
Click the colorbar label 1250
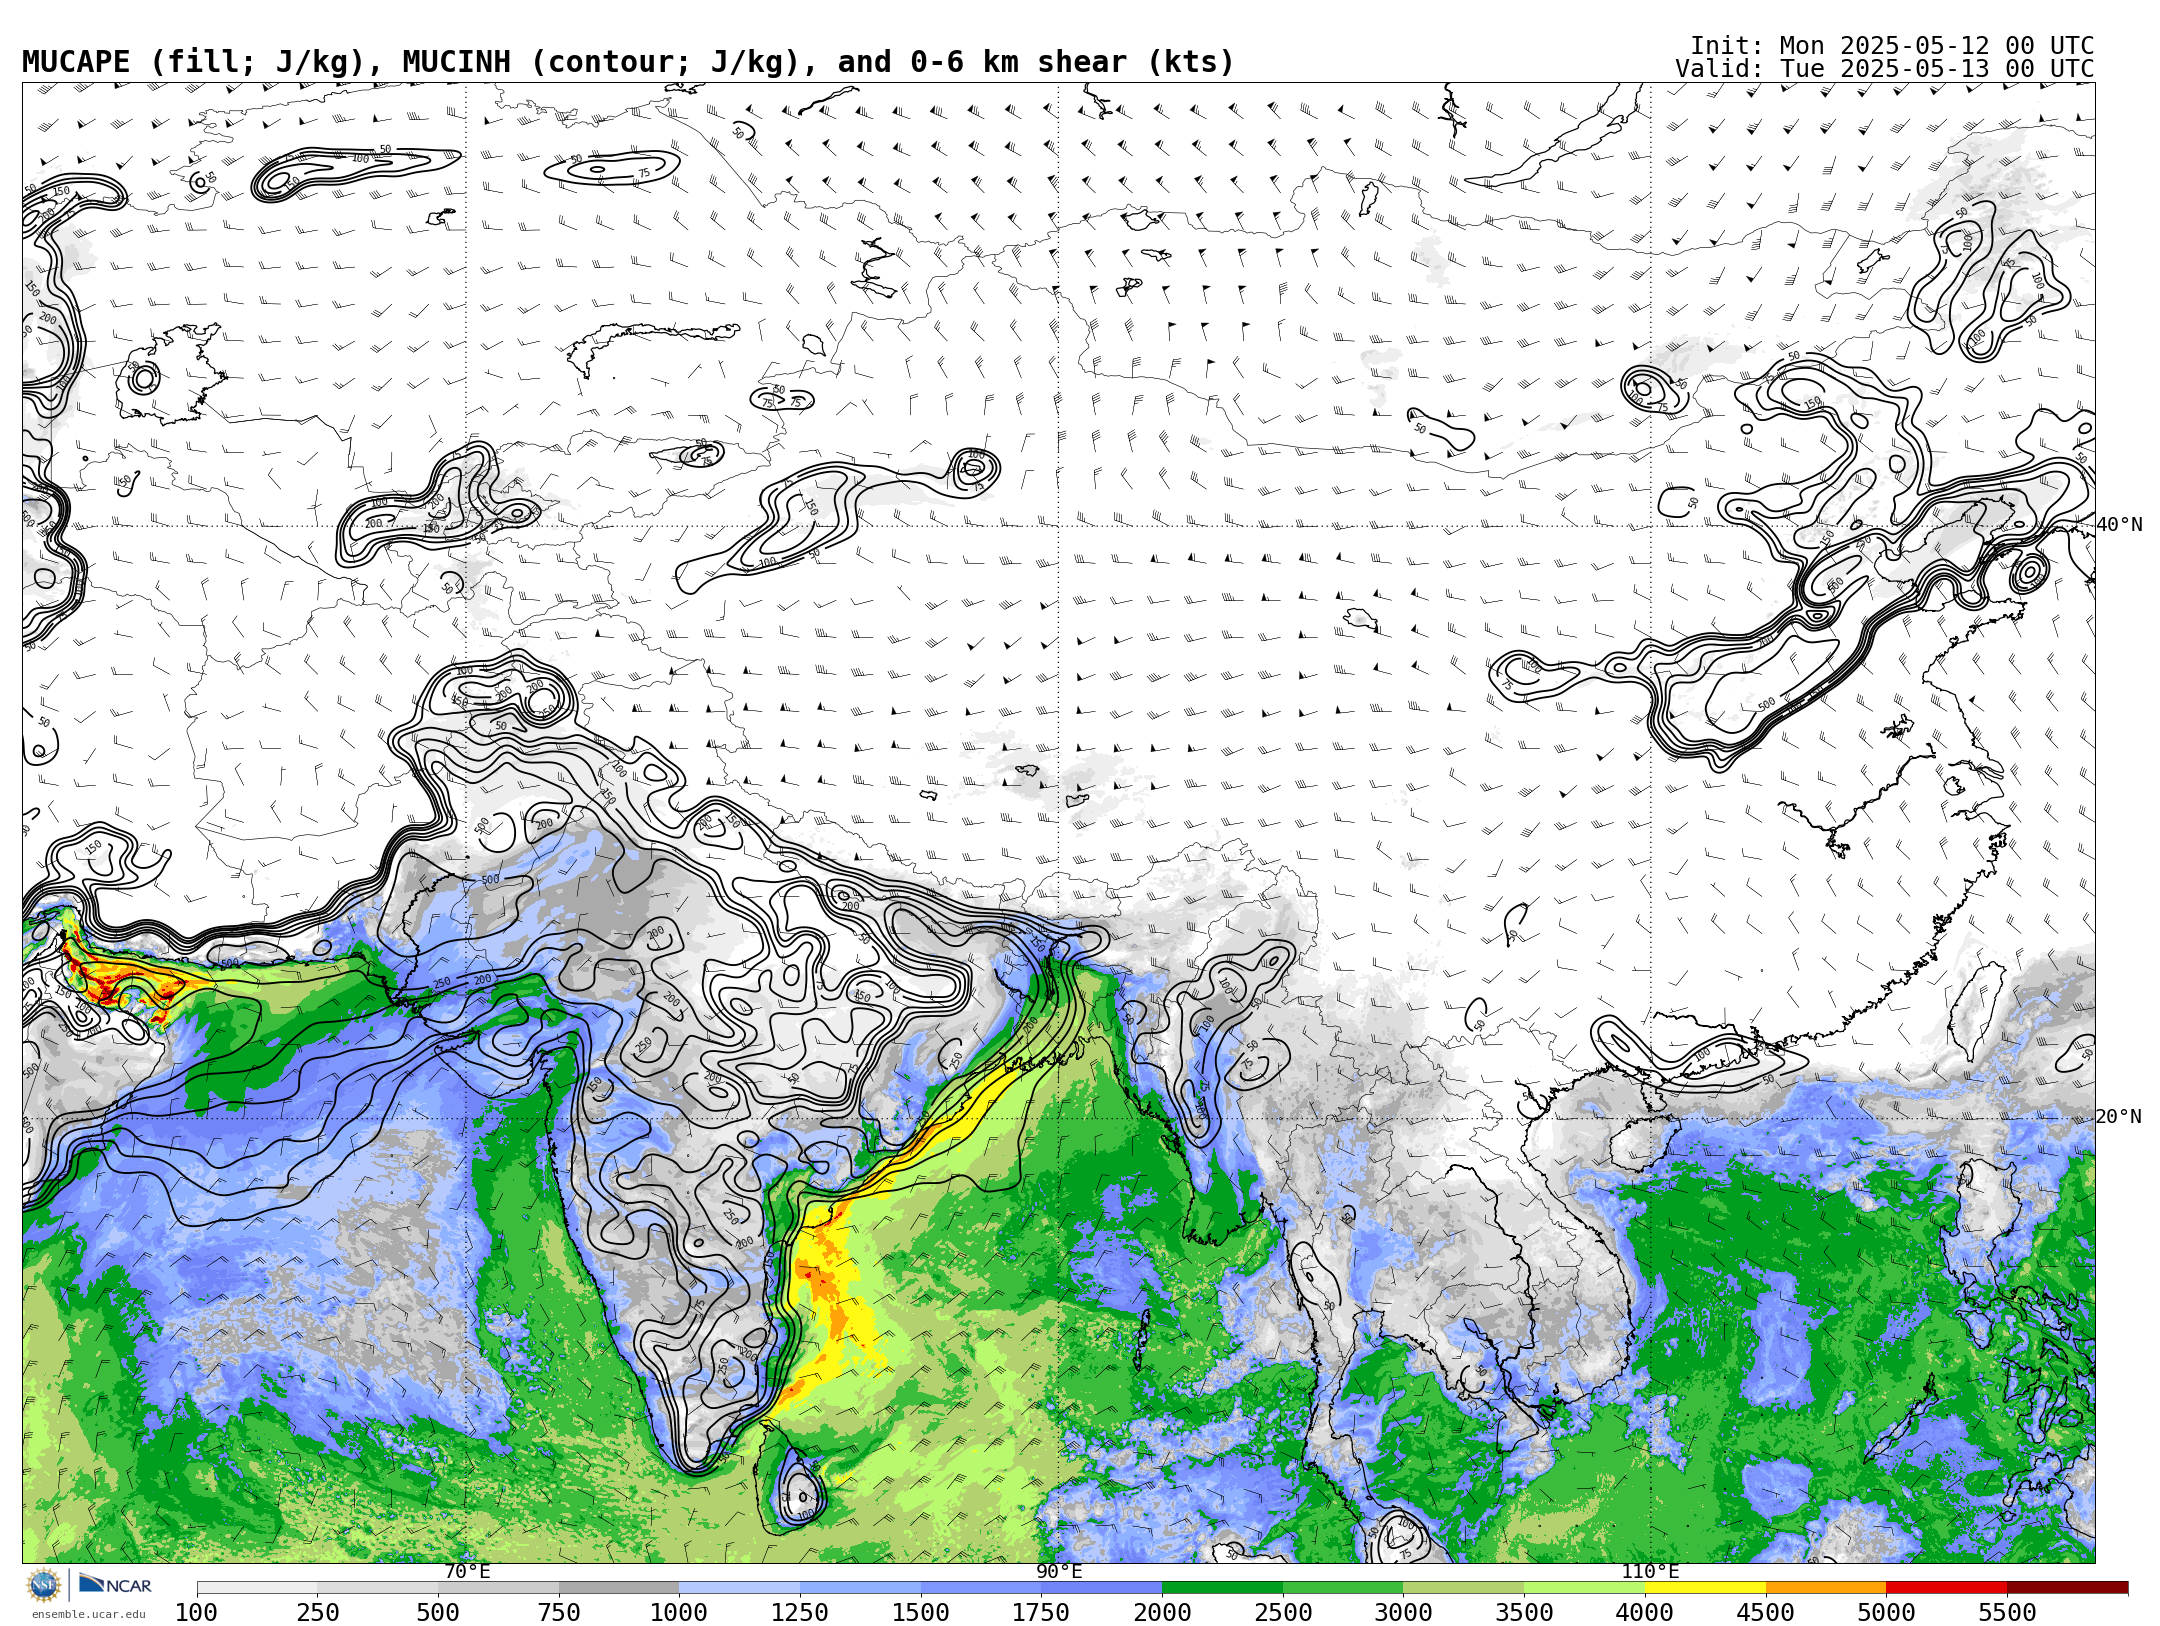800,1613
